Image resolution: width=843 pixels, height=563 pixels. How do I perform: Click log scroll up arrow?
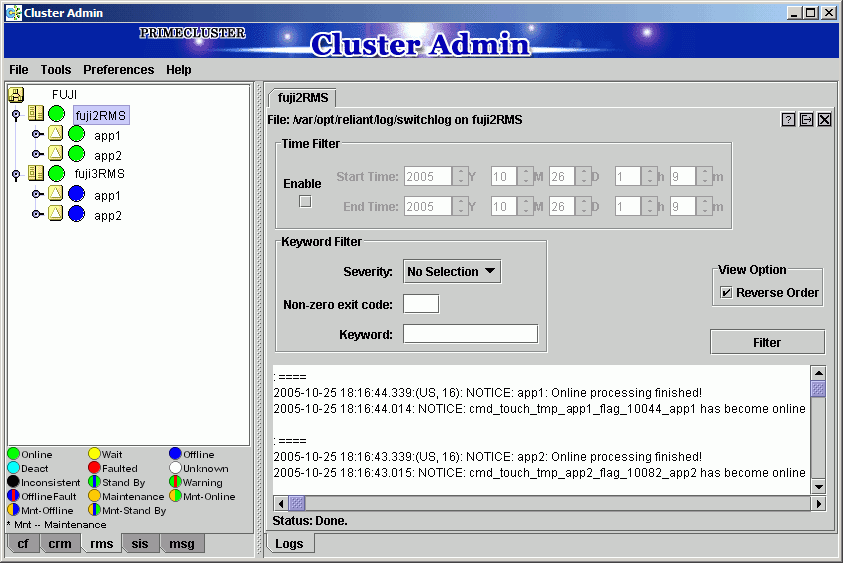click(x=818, y=373)
